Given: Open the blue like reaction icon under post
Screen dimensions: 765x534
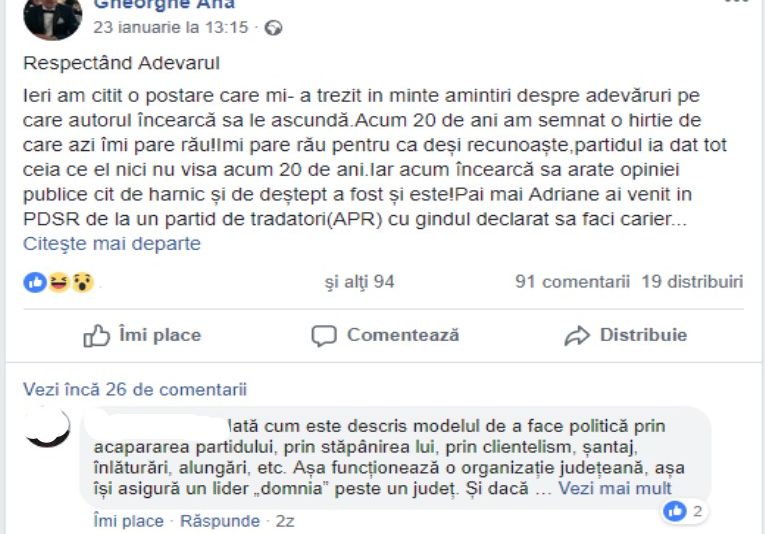Looking at the screenshot, I should point(35,282).
